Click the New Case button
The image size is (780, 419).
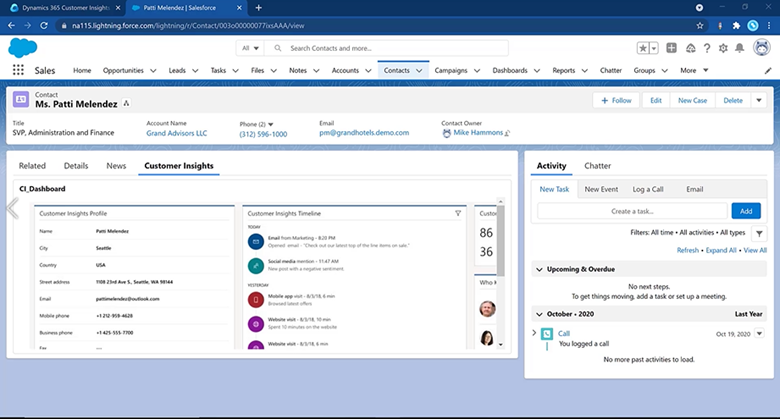click(x=692, y=100)
